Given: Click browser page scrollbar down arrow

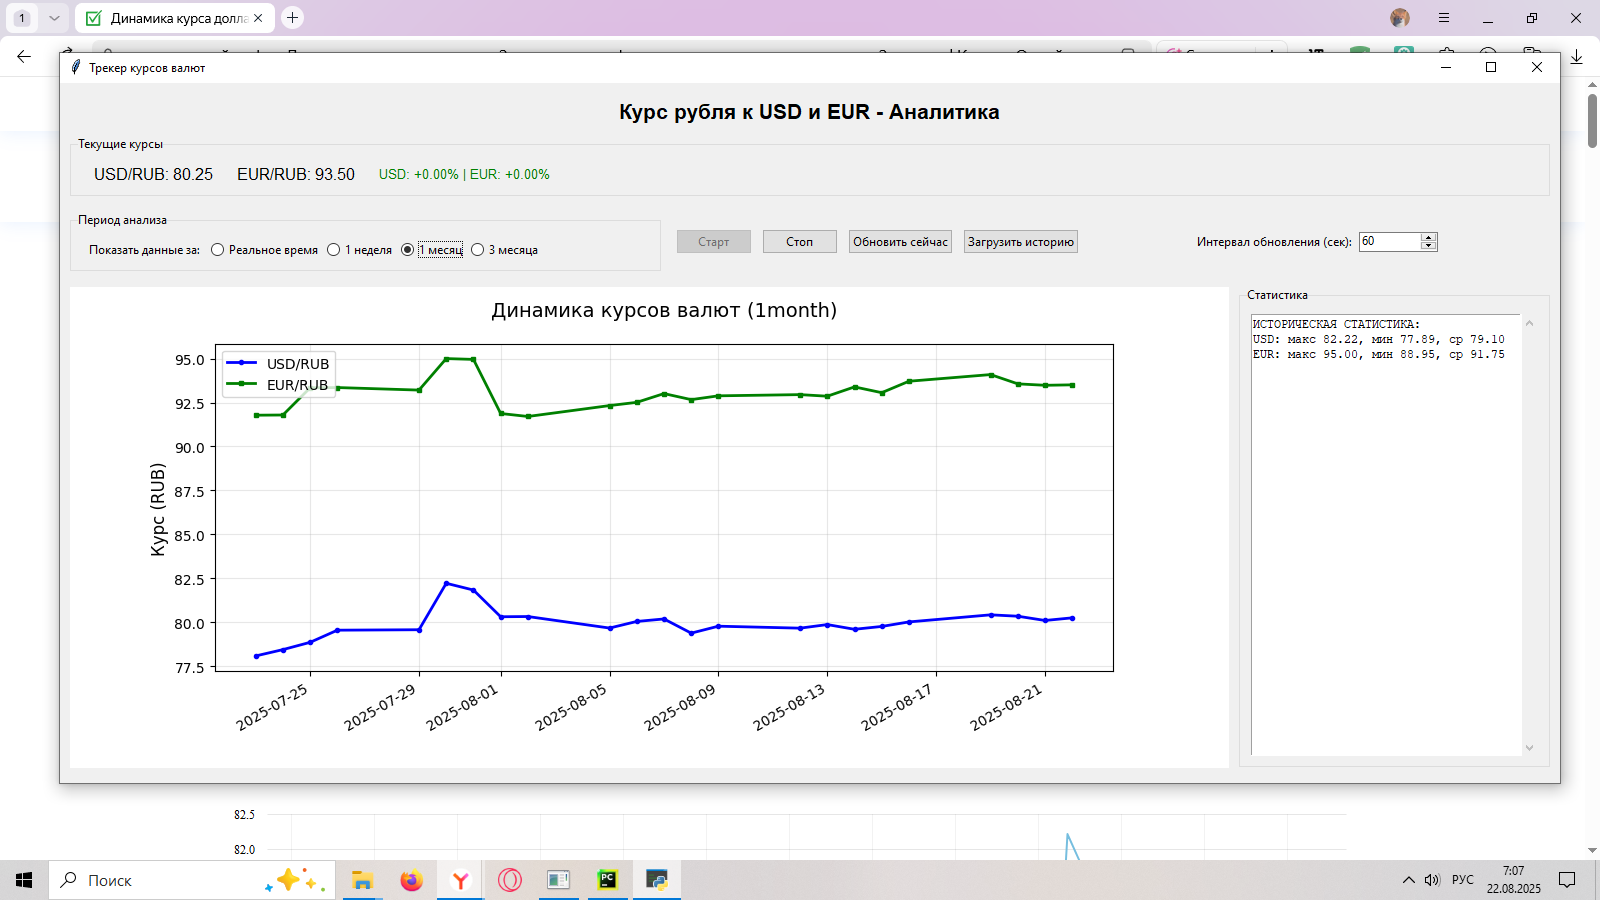Looking at the screenshot, I should pyautogui.click(x=1592, y=850).
